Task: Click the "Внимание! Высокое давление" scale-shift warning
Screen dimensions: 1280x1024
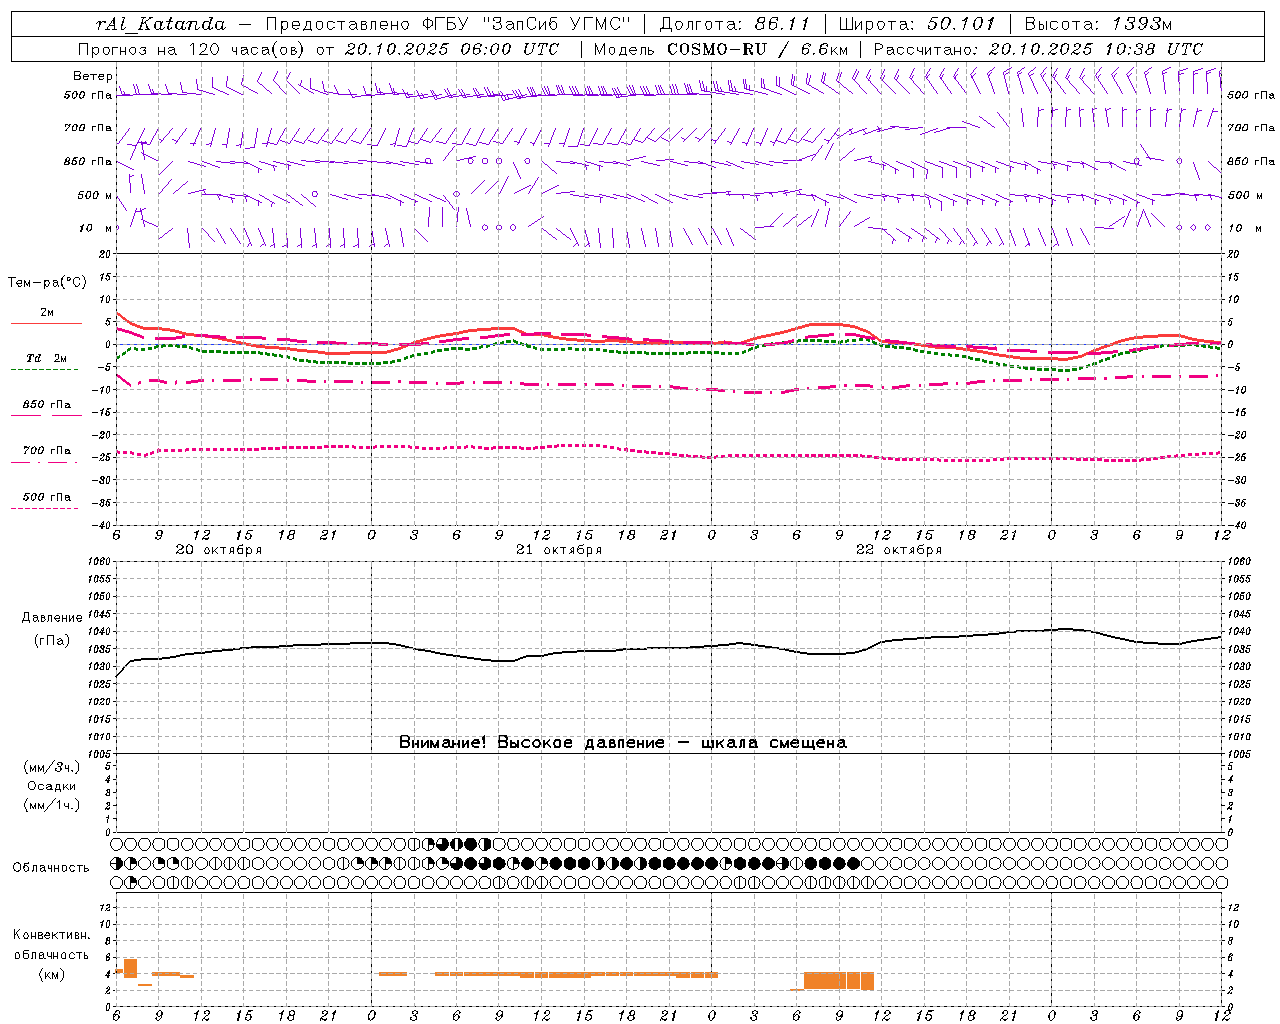Action: [x=623, y=743]
